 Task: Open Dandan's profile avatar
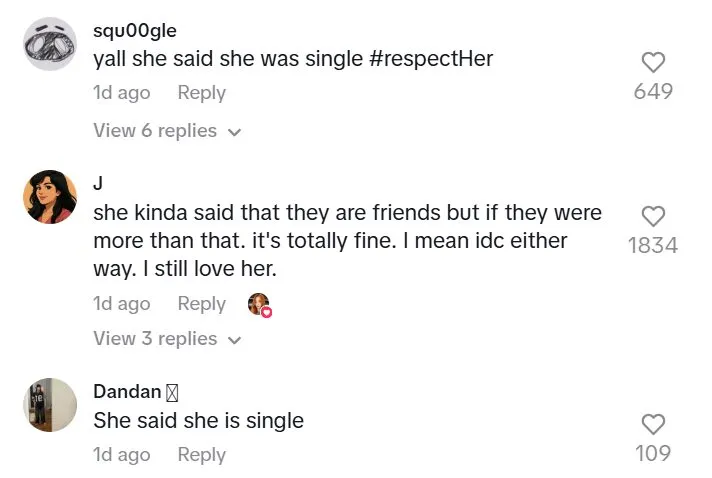point(50,404)
